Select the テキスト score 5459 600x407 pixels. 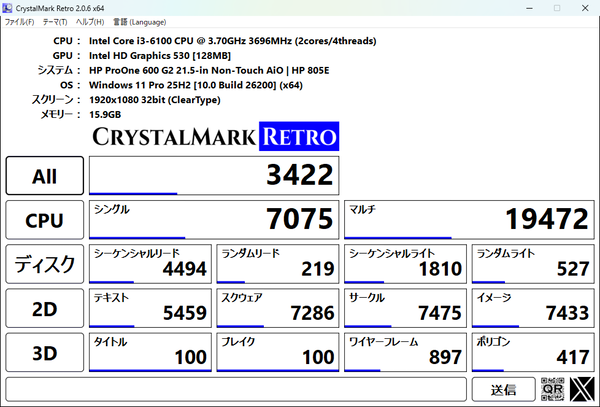click(185, 313)
